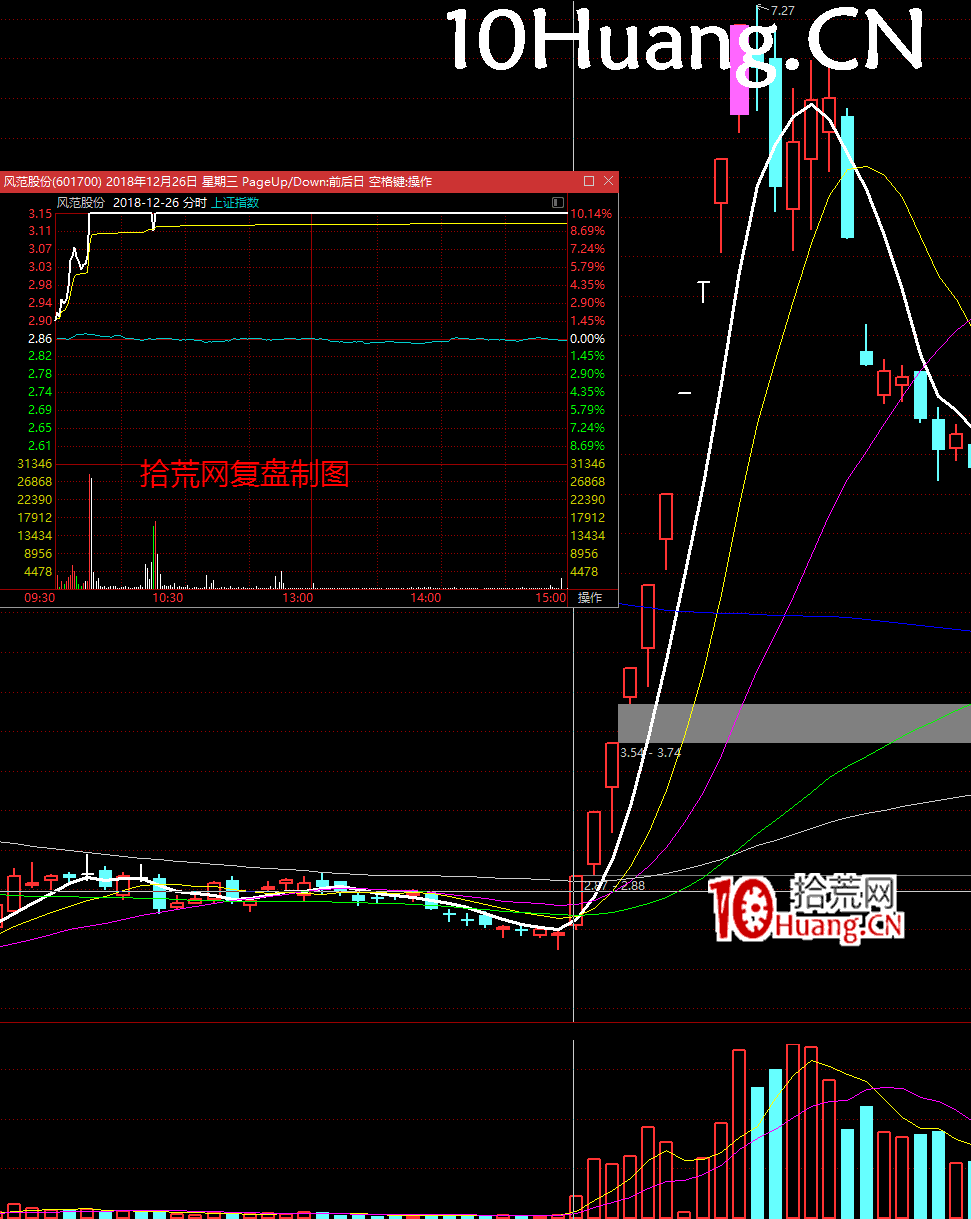Maximize the 风范股份 intraday popup window
971x1219 pixels.
[589, 181]
